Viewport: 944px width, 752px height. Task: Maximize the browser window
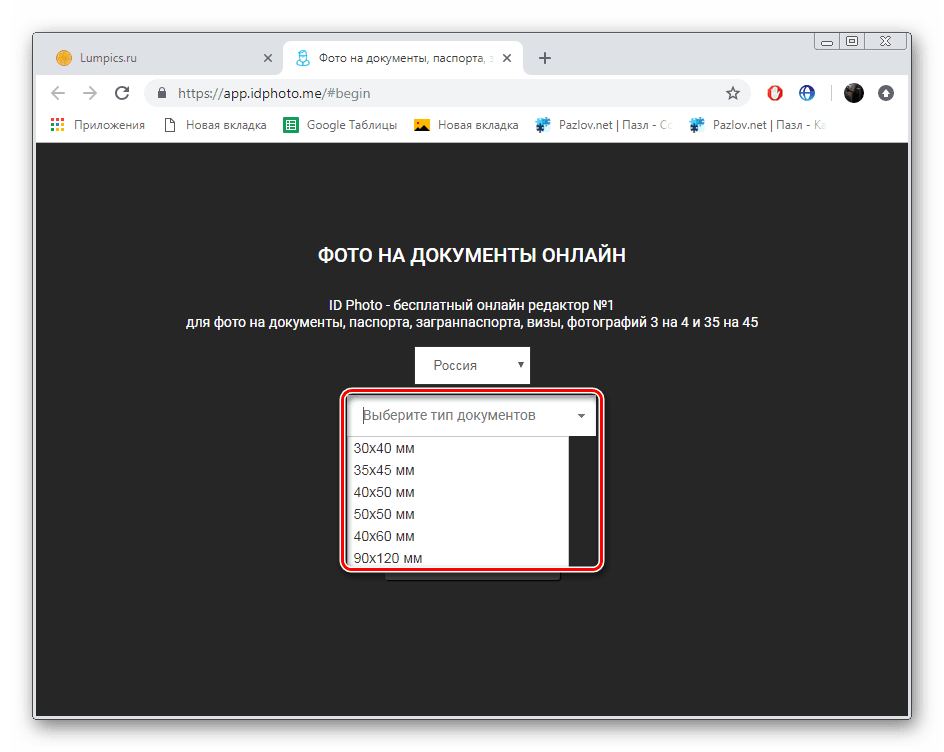coord(852,41)
